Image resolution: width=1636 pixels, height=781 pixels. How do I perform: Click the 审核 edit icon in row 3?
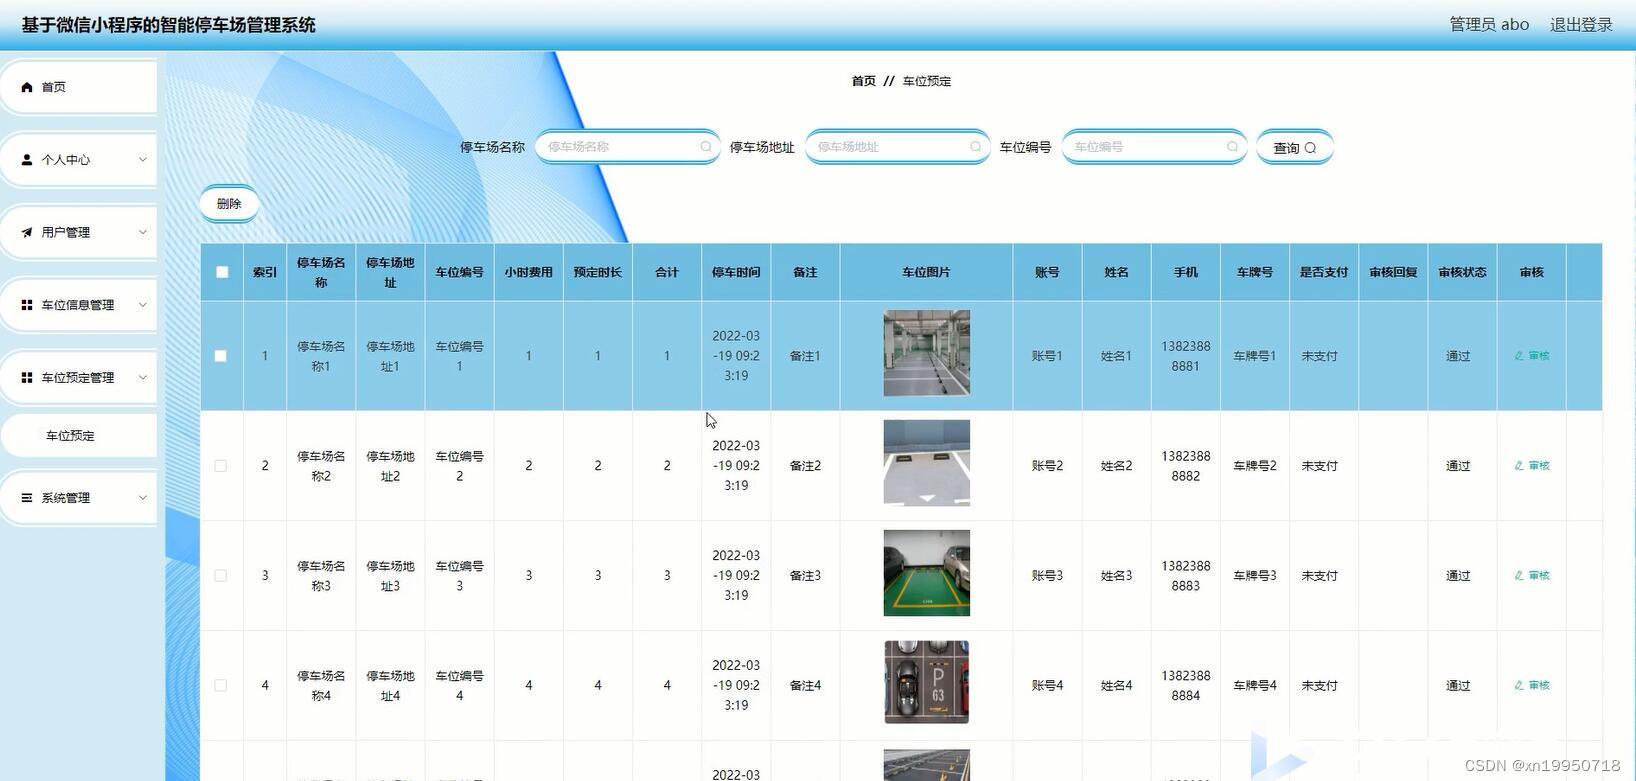point(1519,576)
